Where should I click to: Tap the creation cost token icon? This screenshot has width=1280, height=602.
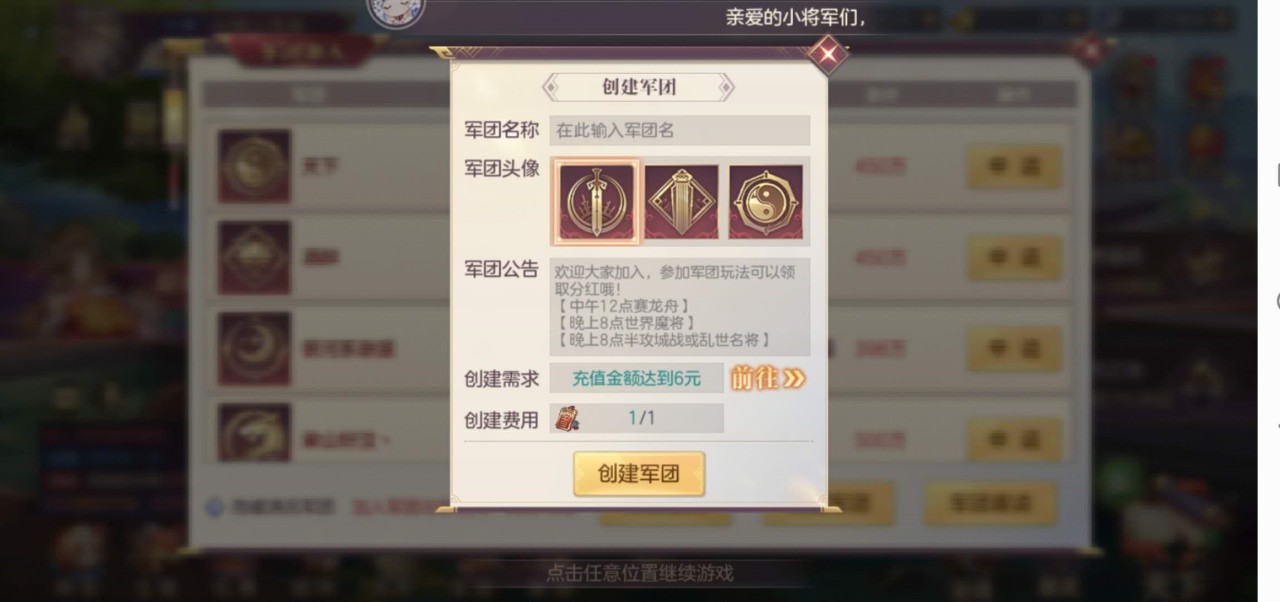pyautogui.click(x=568, y=419)
